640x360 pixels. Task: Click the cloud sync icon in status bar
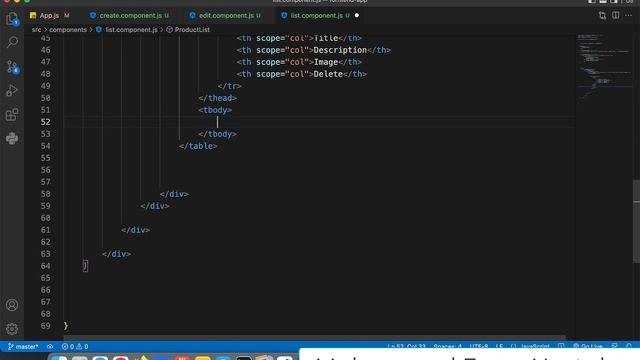click(x=50, y=347)
